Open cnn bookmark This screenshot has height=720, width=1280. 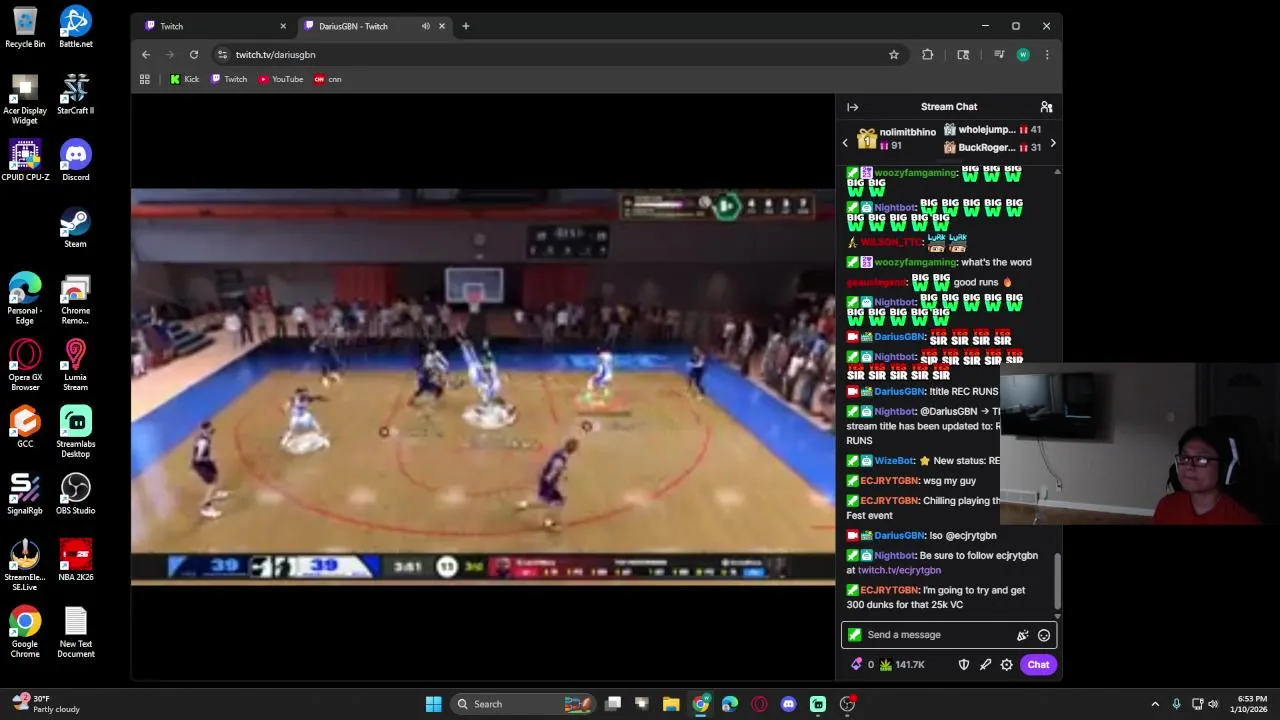(328, 79)
